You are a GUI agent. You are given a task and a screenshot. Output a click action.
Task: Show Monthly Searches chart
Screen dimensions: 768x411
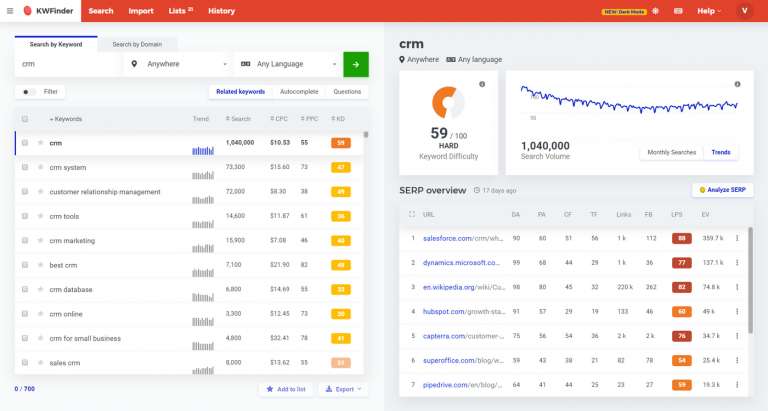tap(672, 152)
